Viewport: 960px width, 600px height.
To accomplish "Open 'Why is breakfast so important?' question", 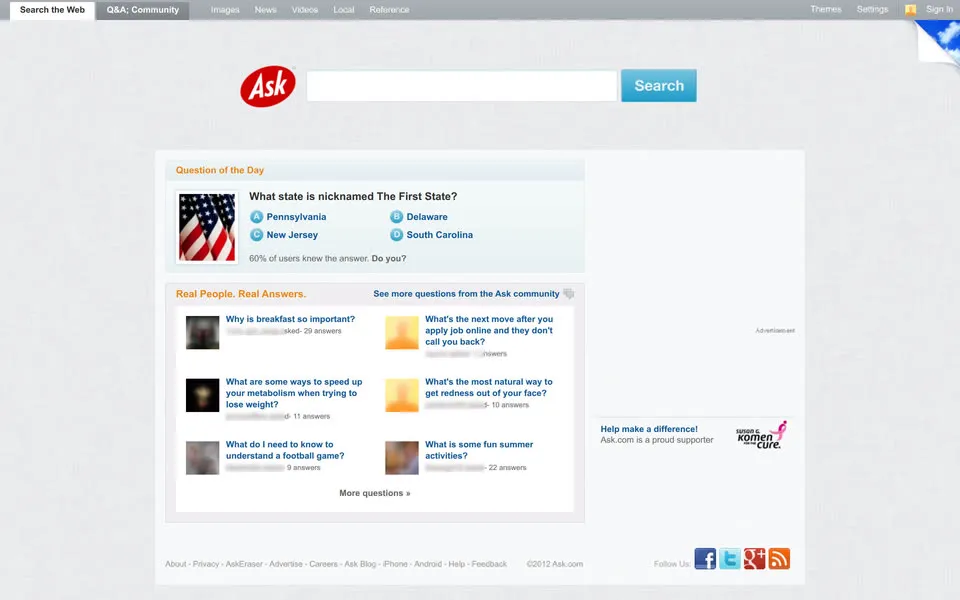I will (x=290, y=319).
